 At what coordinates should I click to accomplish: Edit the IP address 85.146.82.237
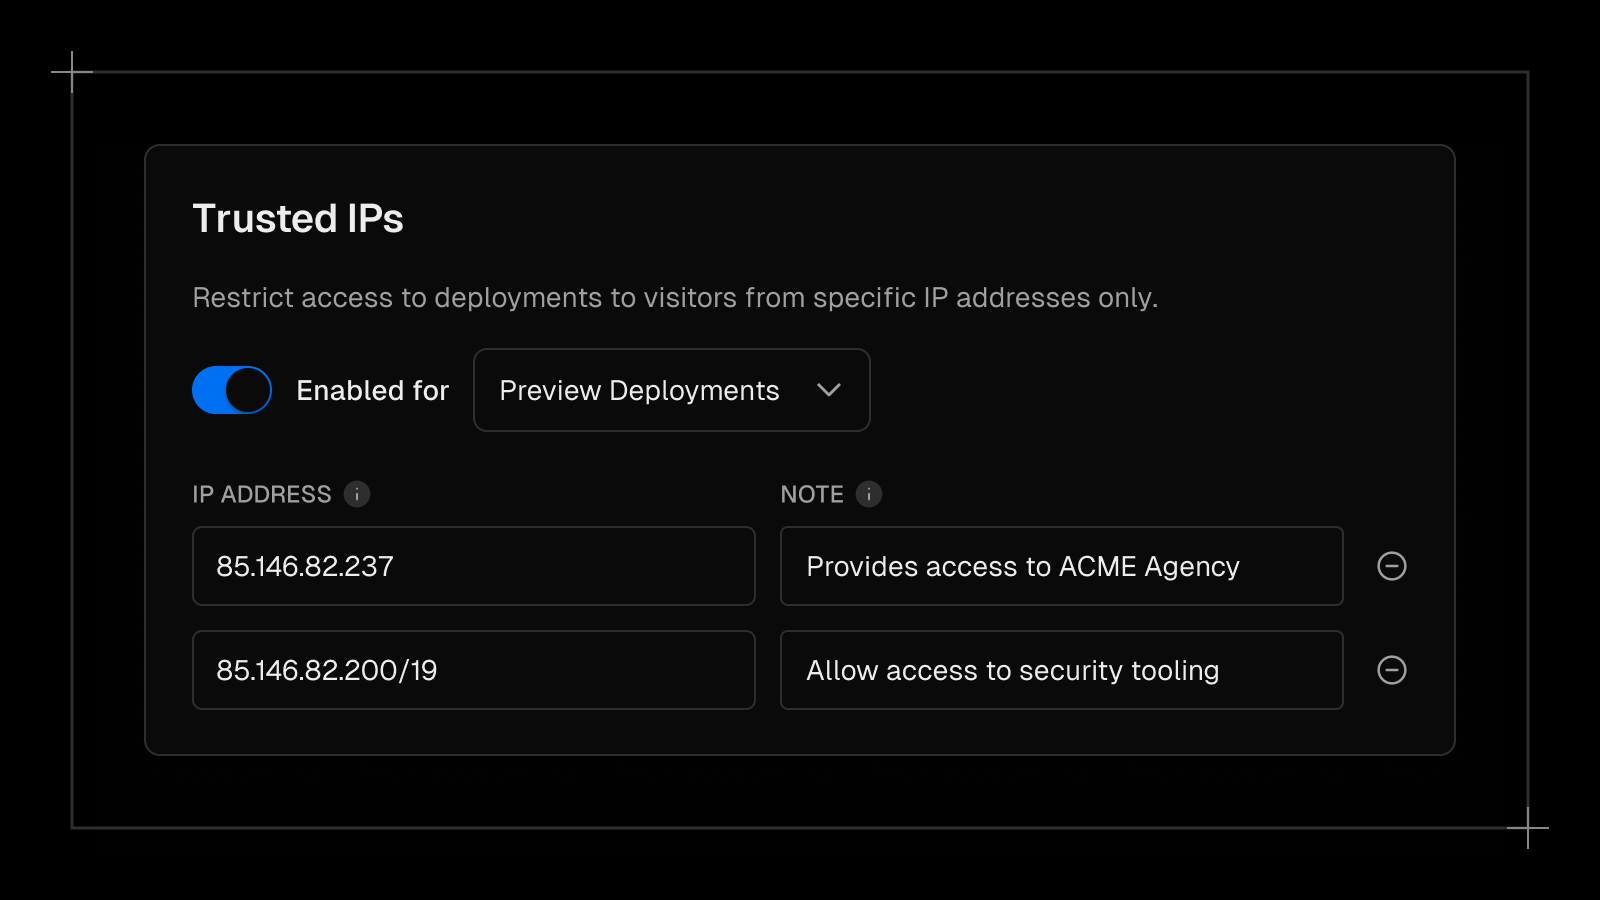474,566
